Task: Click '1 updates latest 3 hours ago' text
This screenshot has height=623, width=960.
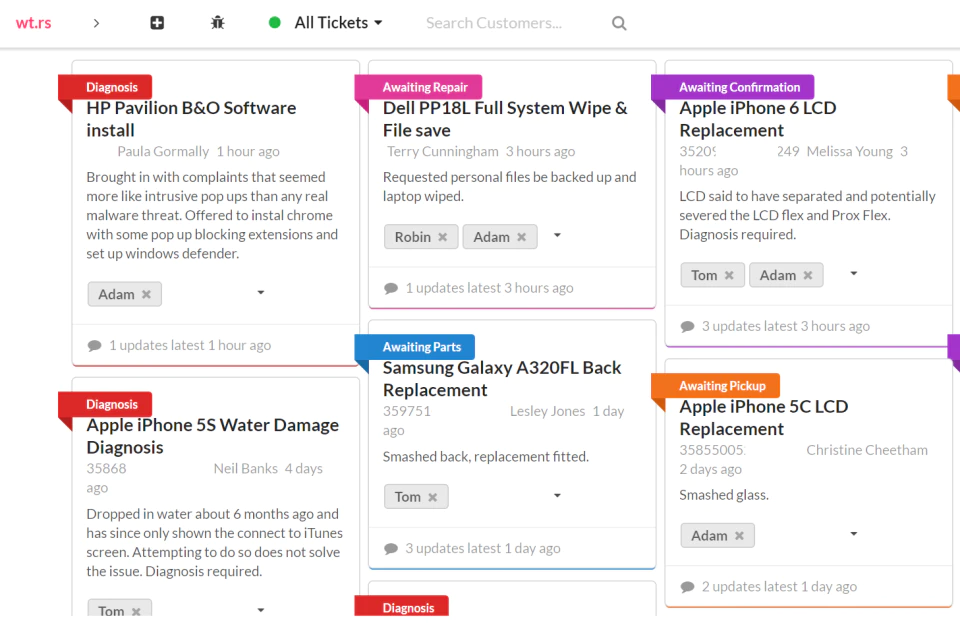Action: pyautogui.click(x=489, y=288)
